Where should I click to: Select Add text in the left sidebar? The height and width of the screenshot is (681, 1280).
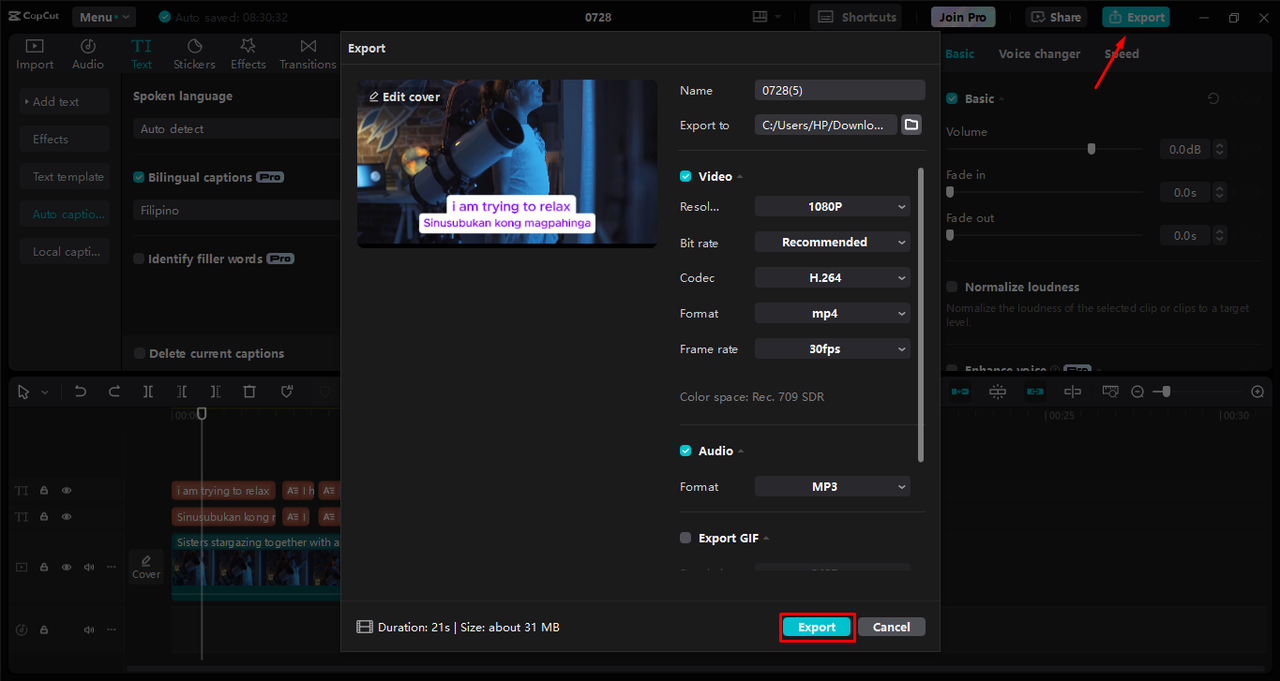pos(65,102)
